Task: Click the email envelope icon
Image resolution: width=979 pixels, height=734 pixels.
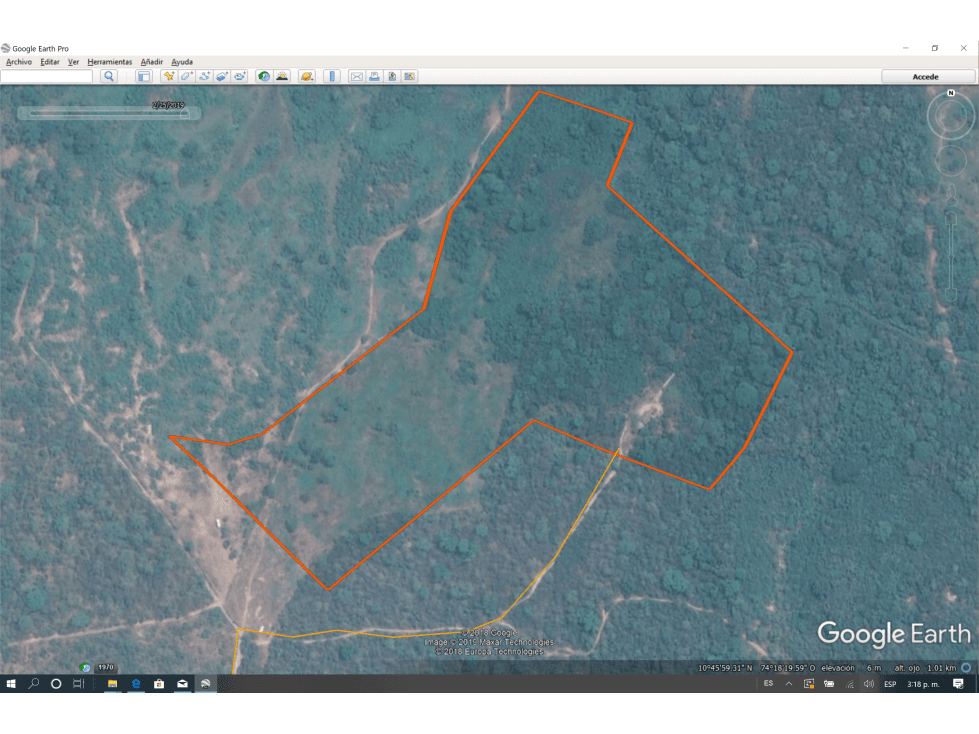Action: [356, 76]
